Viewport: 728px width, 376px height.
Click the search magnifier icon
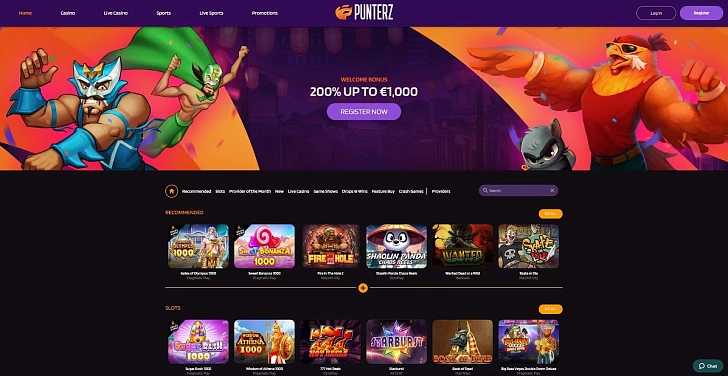coord(485,190)
